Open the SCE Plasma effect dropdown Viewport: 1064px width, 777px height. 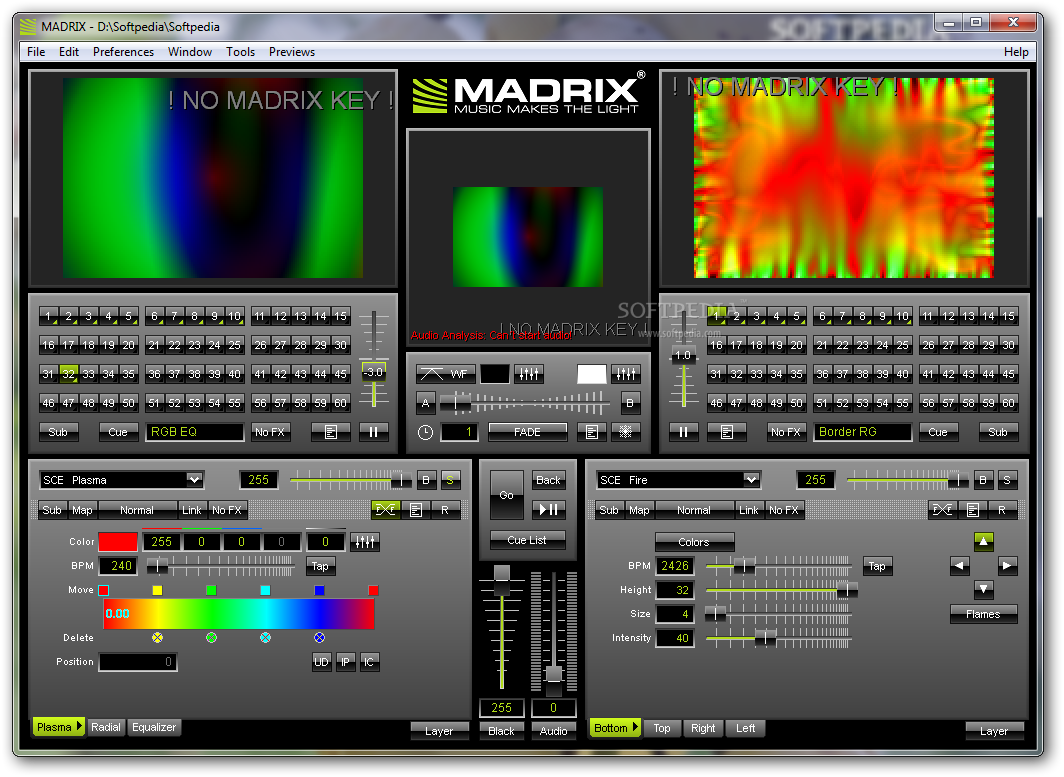(x=121, y=480)
